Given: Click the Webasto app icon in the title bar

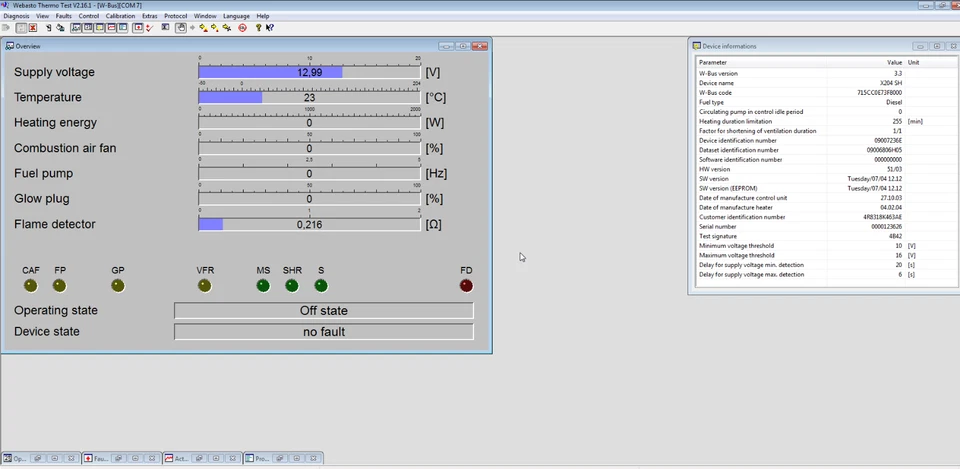Looking at the screenshot, I should tap(4, 5).
